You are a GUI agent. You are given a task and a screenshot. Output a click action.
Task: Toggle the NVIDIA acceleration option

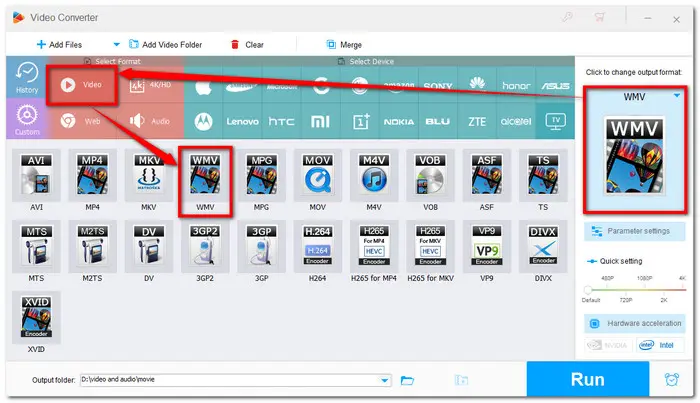point(608,345)
